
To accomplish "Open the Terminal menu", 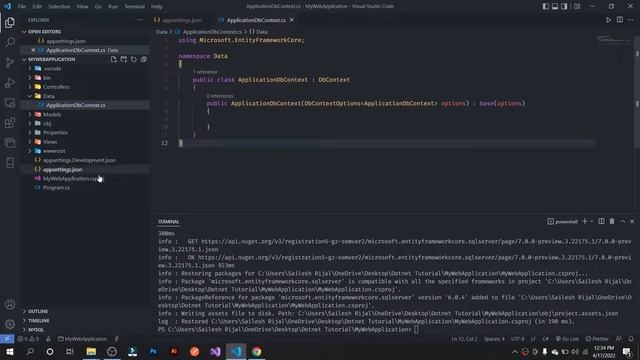I will (x=134, y=6).
